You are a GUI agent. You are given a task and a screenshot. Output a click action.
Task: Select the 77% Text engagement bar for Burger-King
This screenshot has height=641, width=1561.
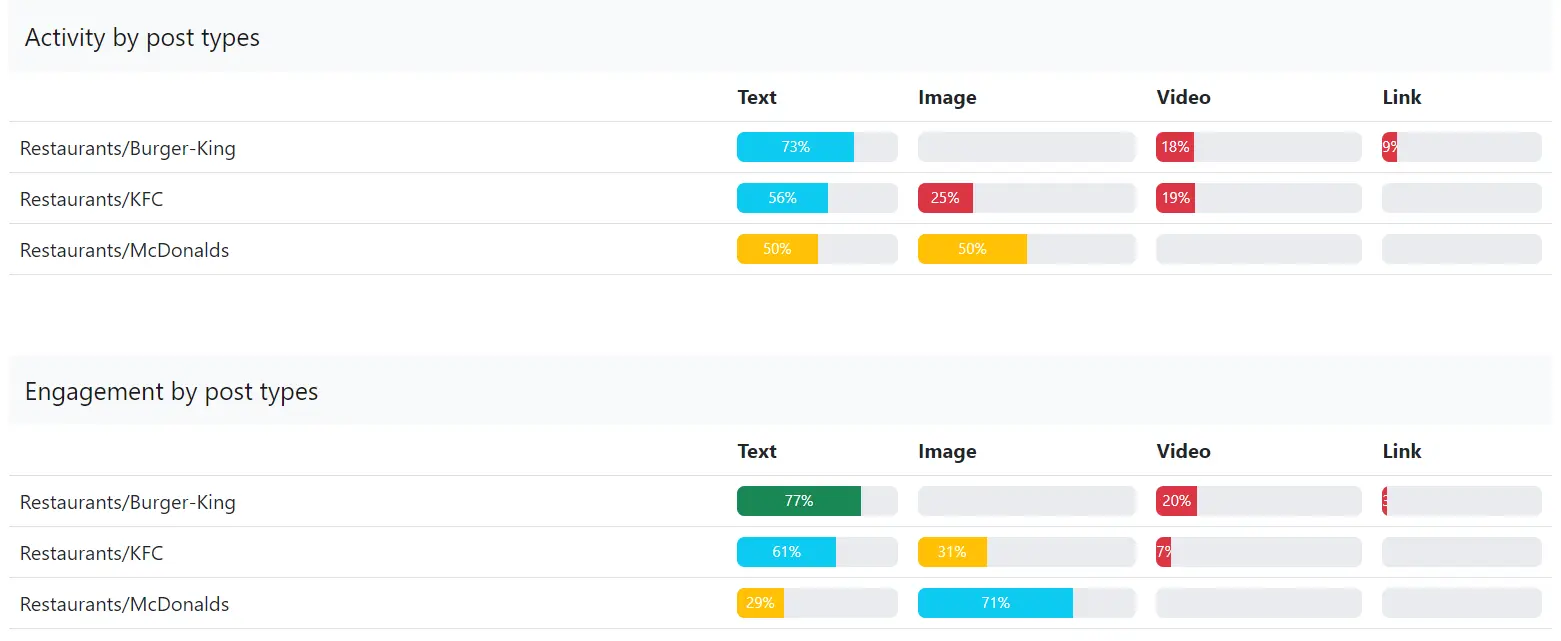800,501
